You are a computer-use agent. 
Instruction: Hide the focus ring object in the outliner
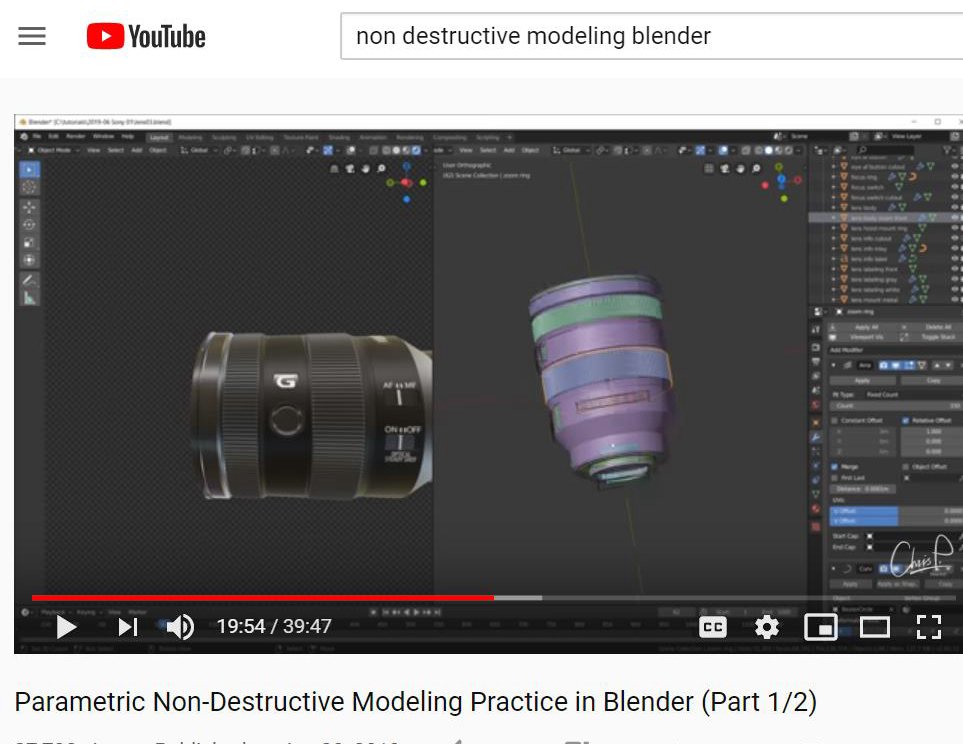point(956,177)
